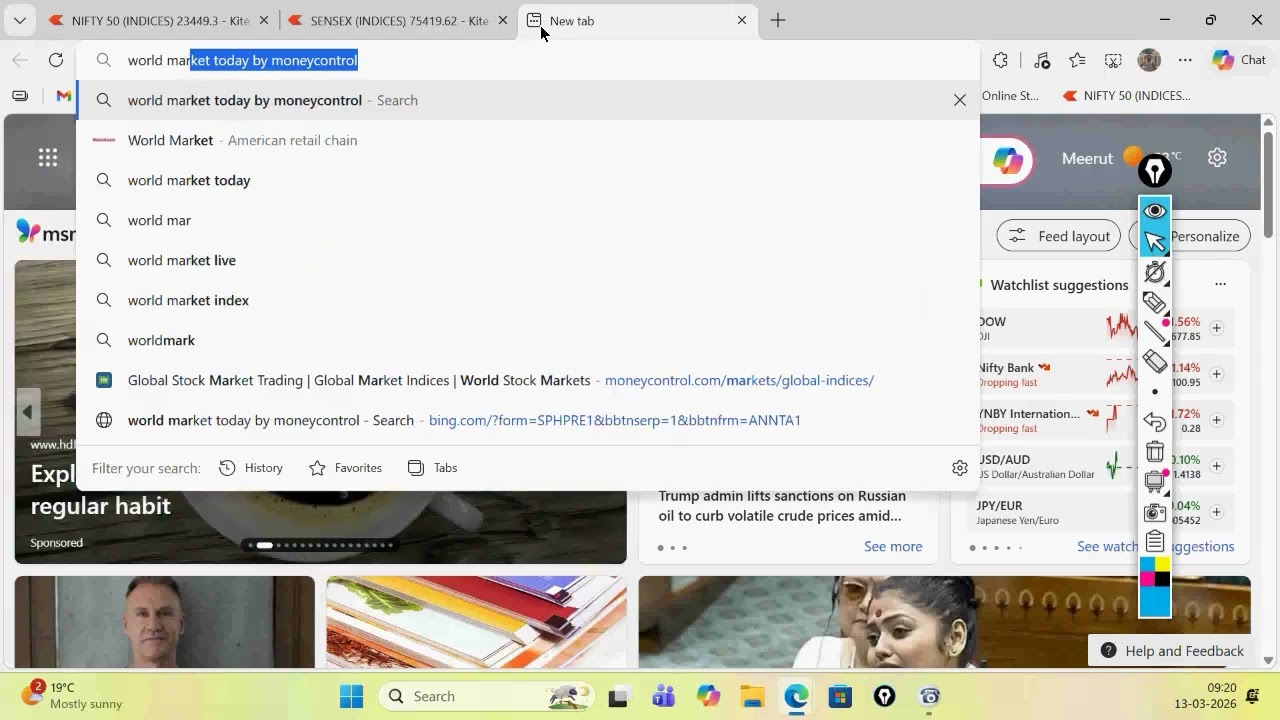Select the cursor mode arrow tool
Screen dimensions: 1280x720
point(1155,241)
